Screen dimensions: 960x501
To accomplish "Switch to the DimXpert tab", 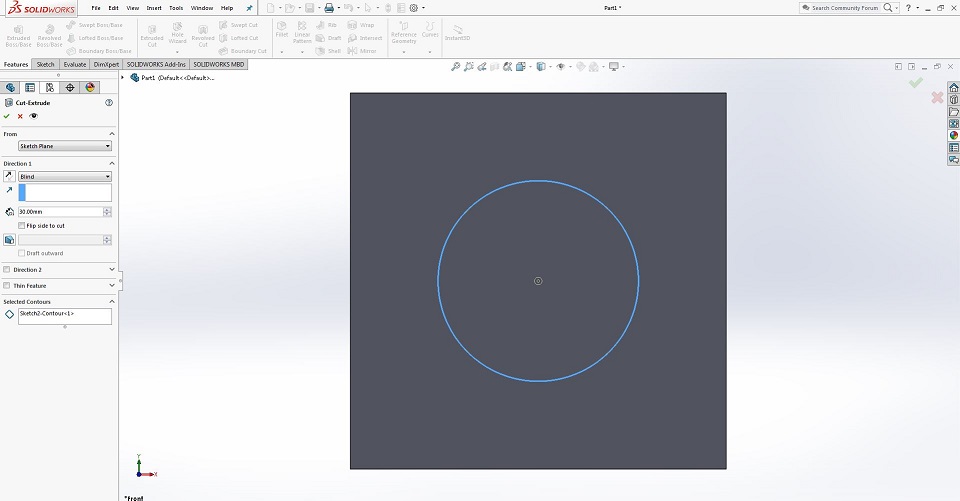I will click(107, 64).
